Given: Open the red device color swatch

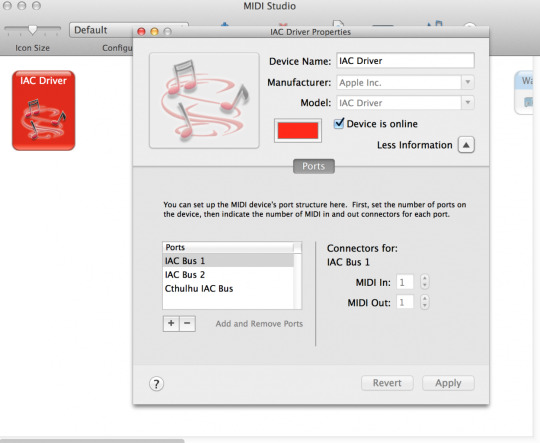Looking at the screenshot, I should [298, 131].
